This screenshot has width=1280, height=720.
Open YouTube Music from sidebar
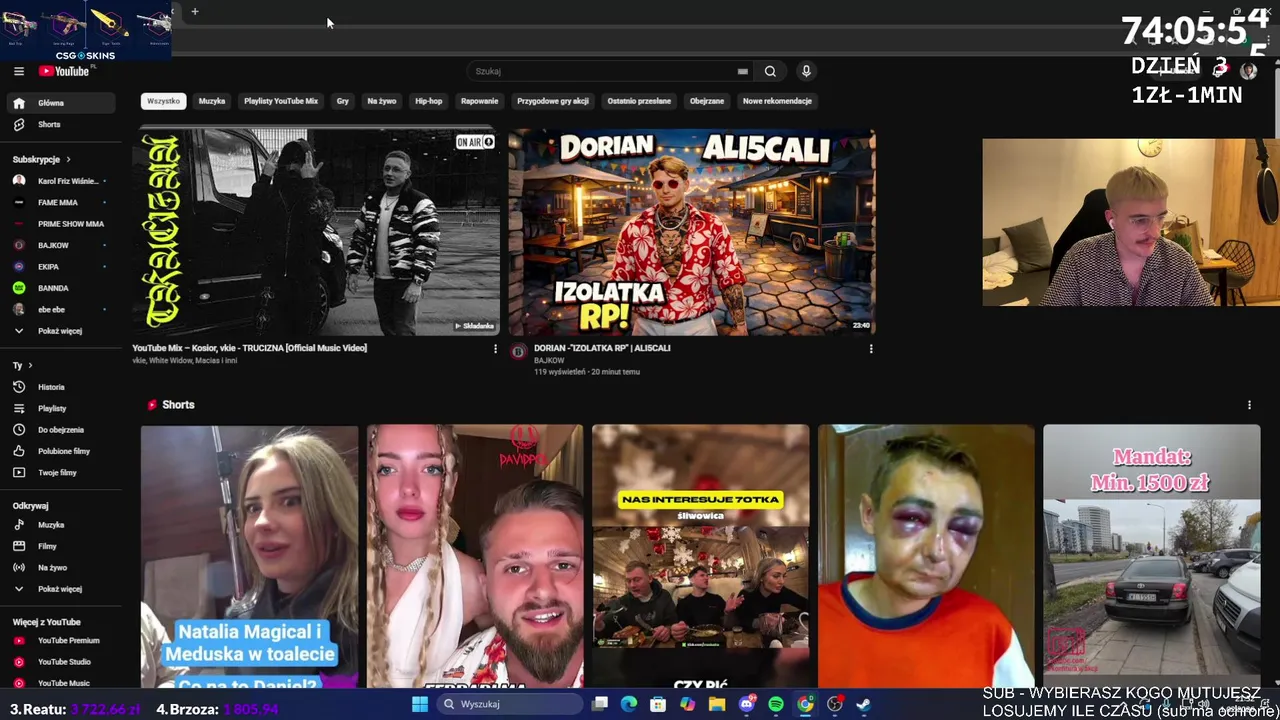[62, 683]
